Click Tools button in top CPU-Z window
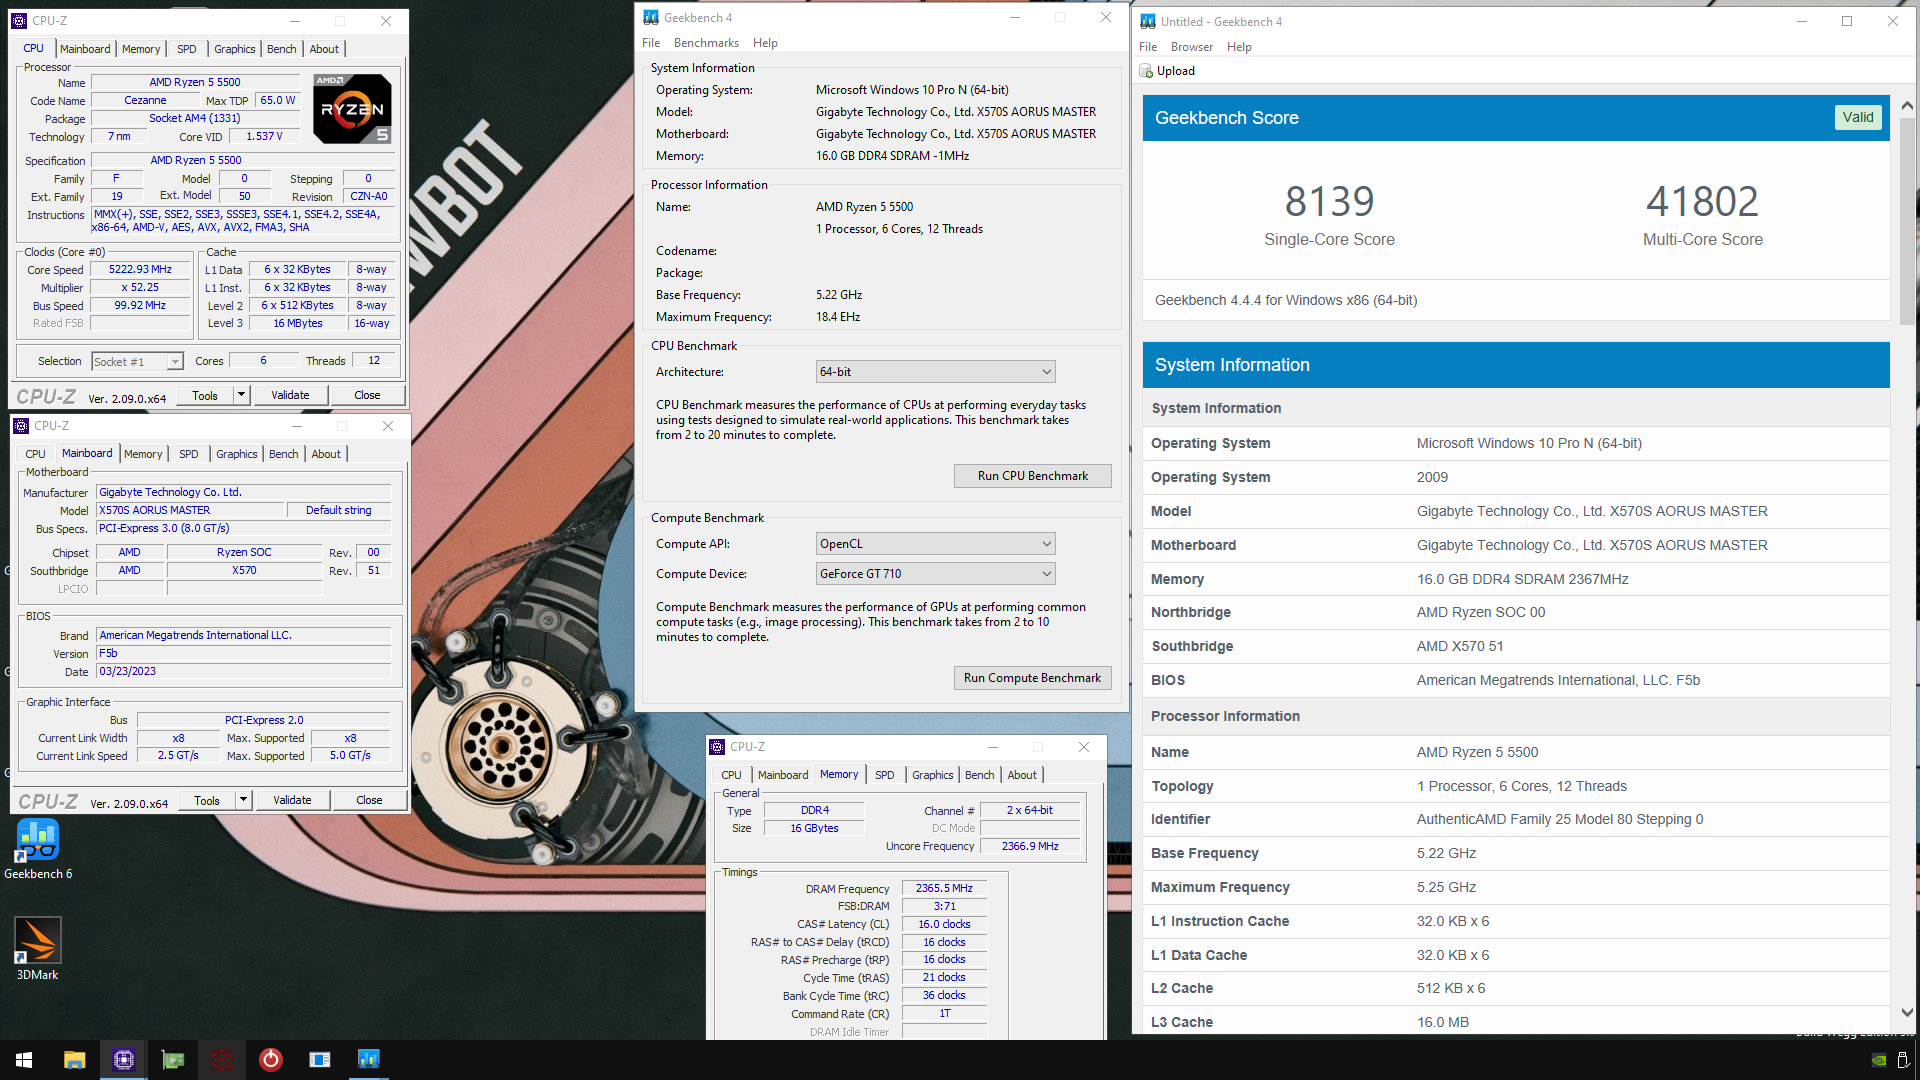Image resolution: width=1920 pixels, height=1080 pixels. click(205, 396)
